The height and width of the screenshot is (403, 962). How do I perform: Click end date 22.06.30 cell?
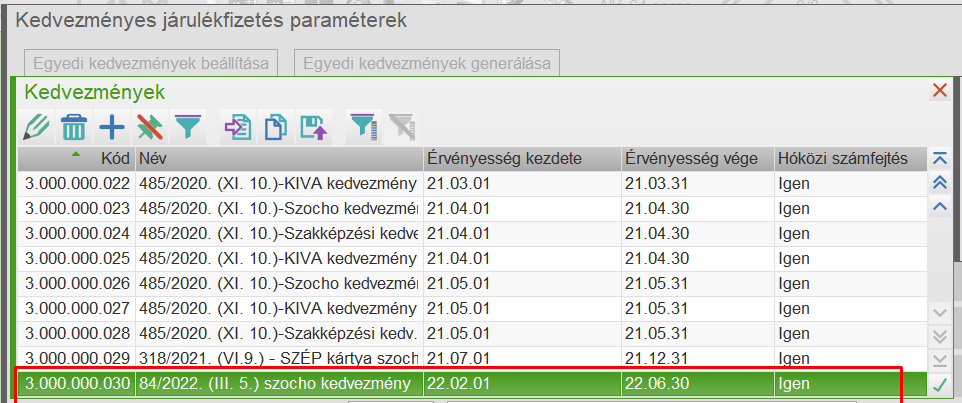coord(698,384)
